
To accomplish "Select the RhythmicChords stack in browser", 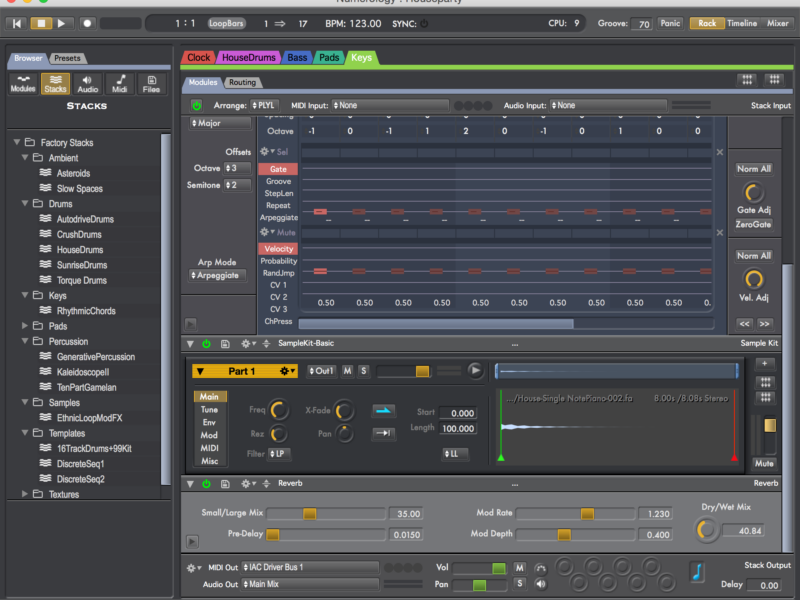I will [x=86, y=311].
